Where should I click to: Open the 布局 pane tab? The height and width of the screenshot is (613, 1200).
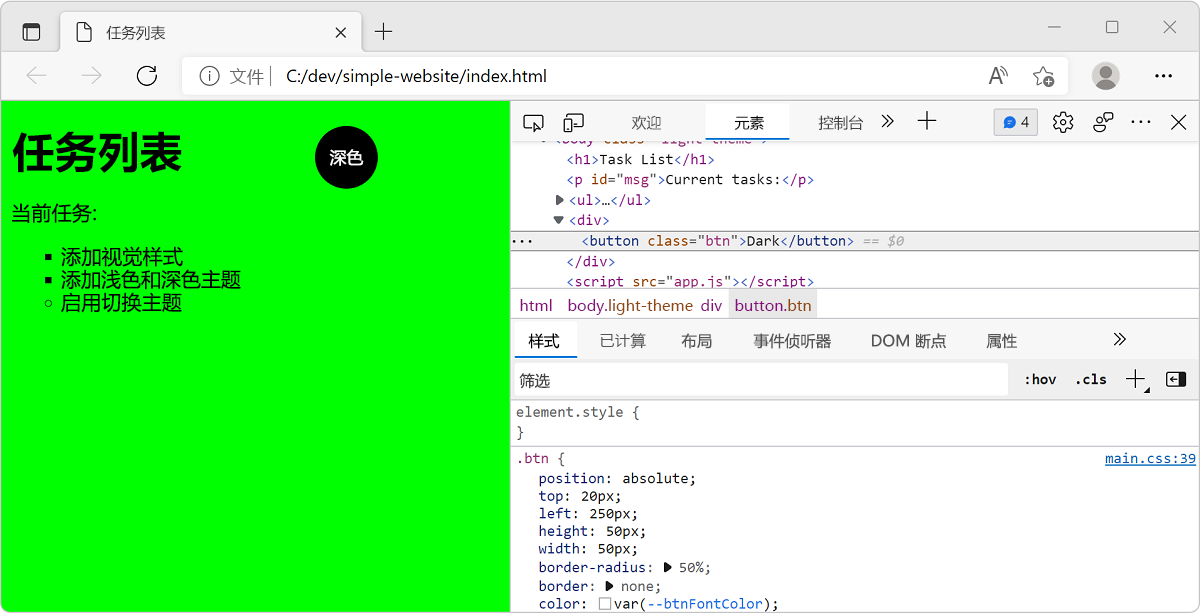point(697,341)
